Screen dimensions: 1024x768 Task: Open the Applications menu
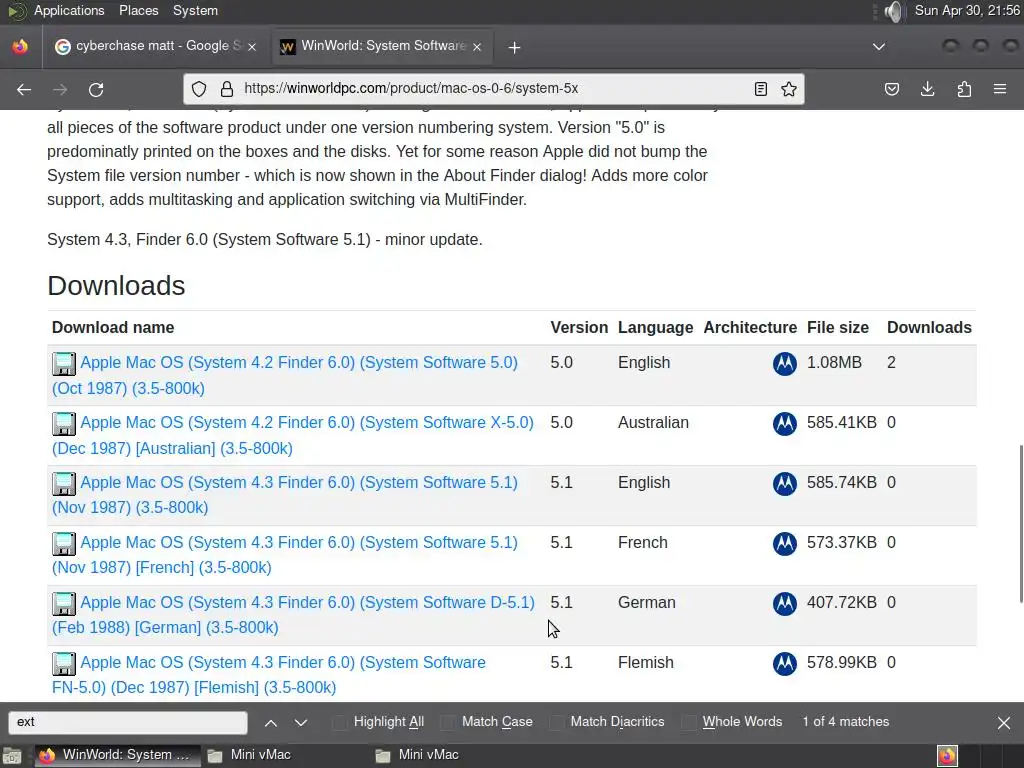69,10
